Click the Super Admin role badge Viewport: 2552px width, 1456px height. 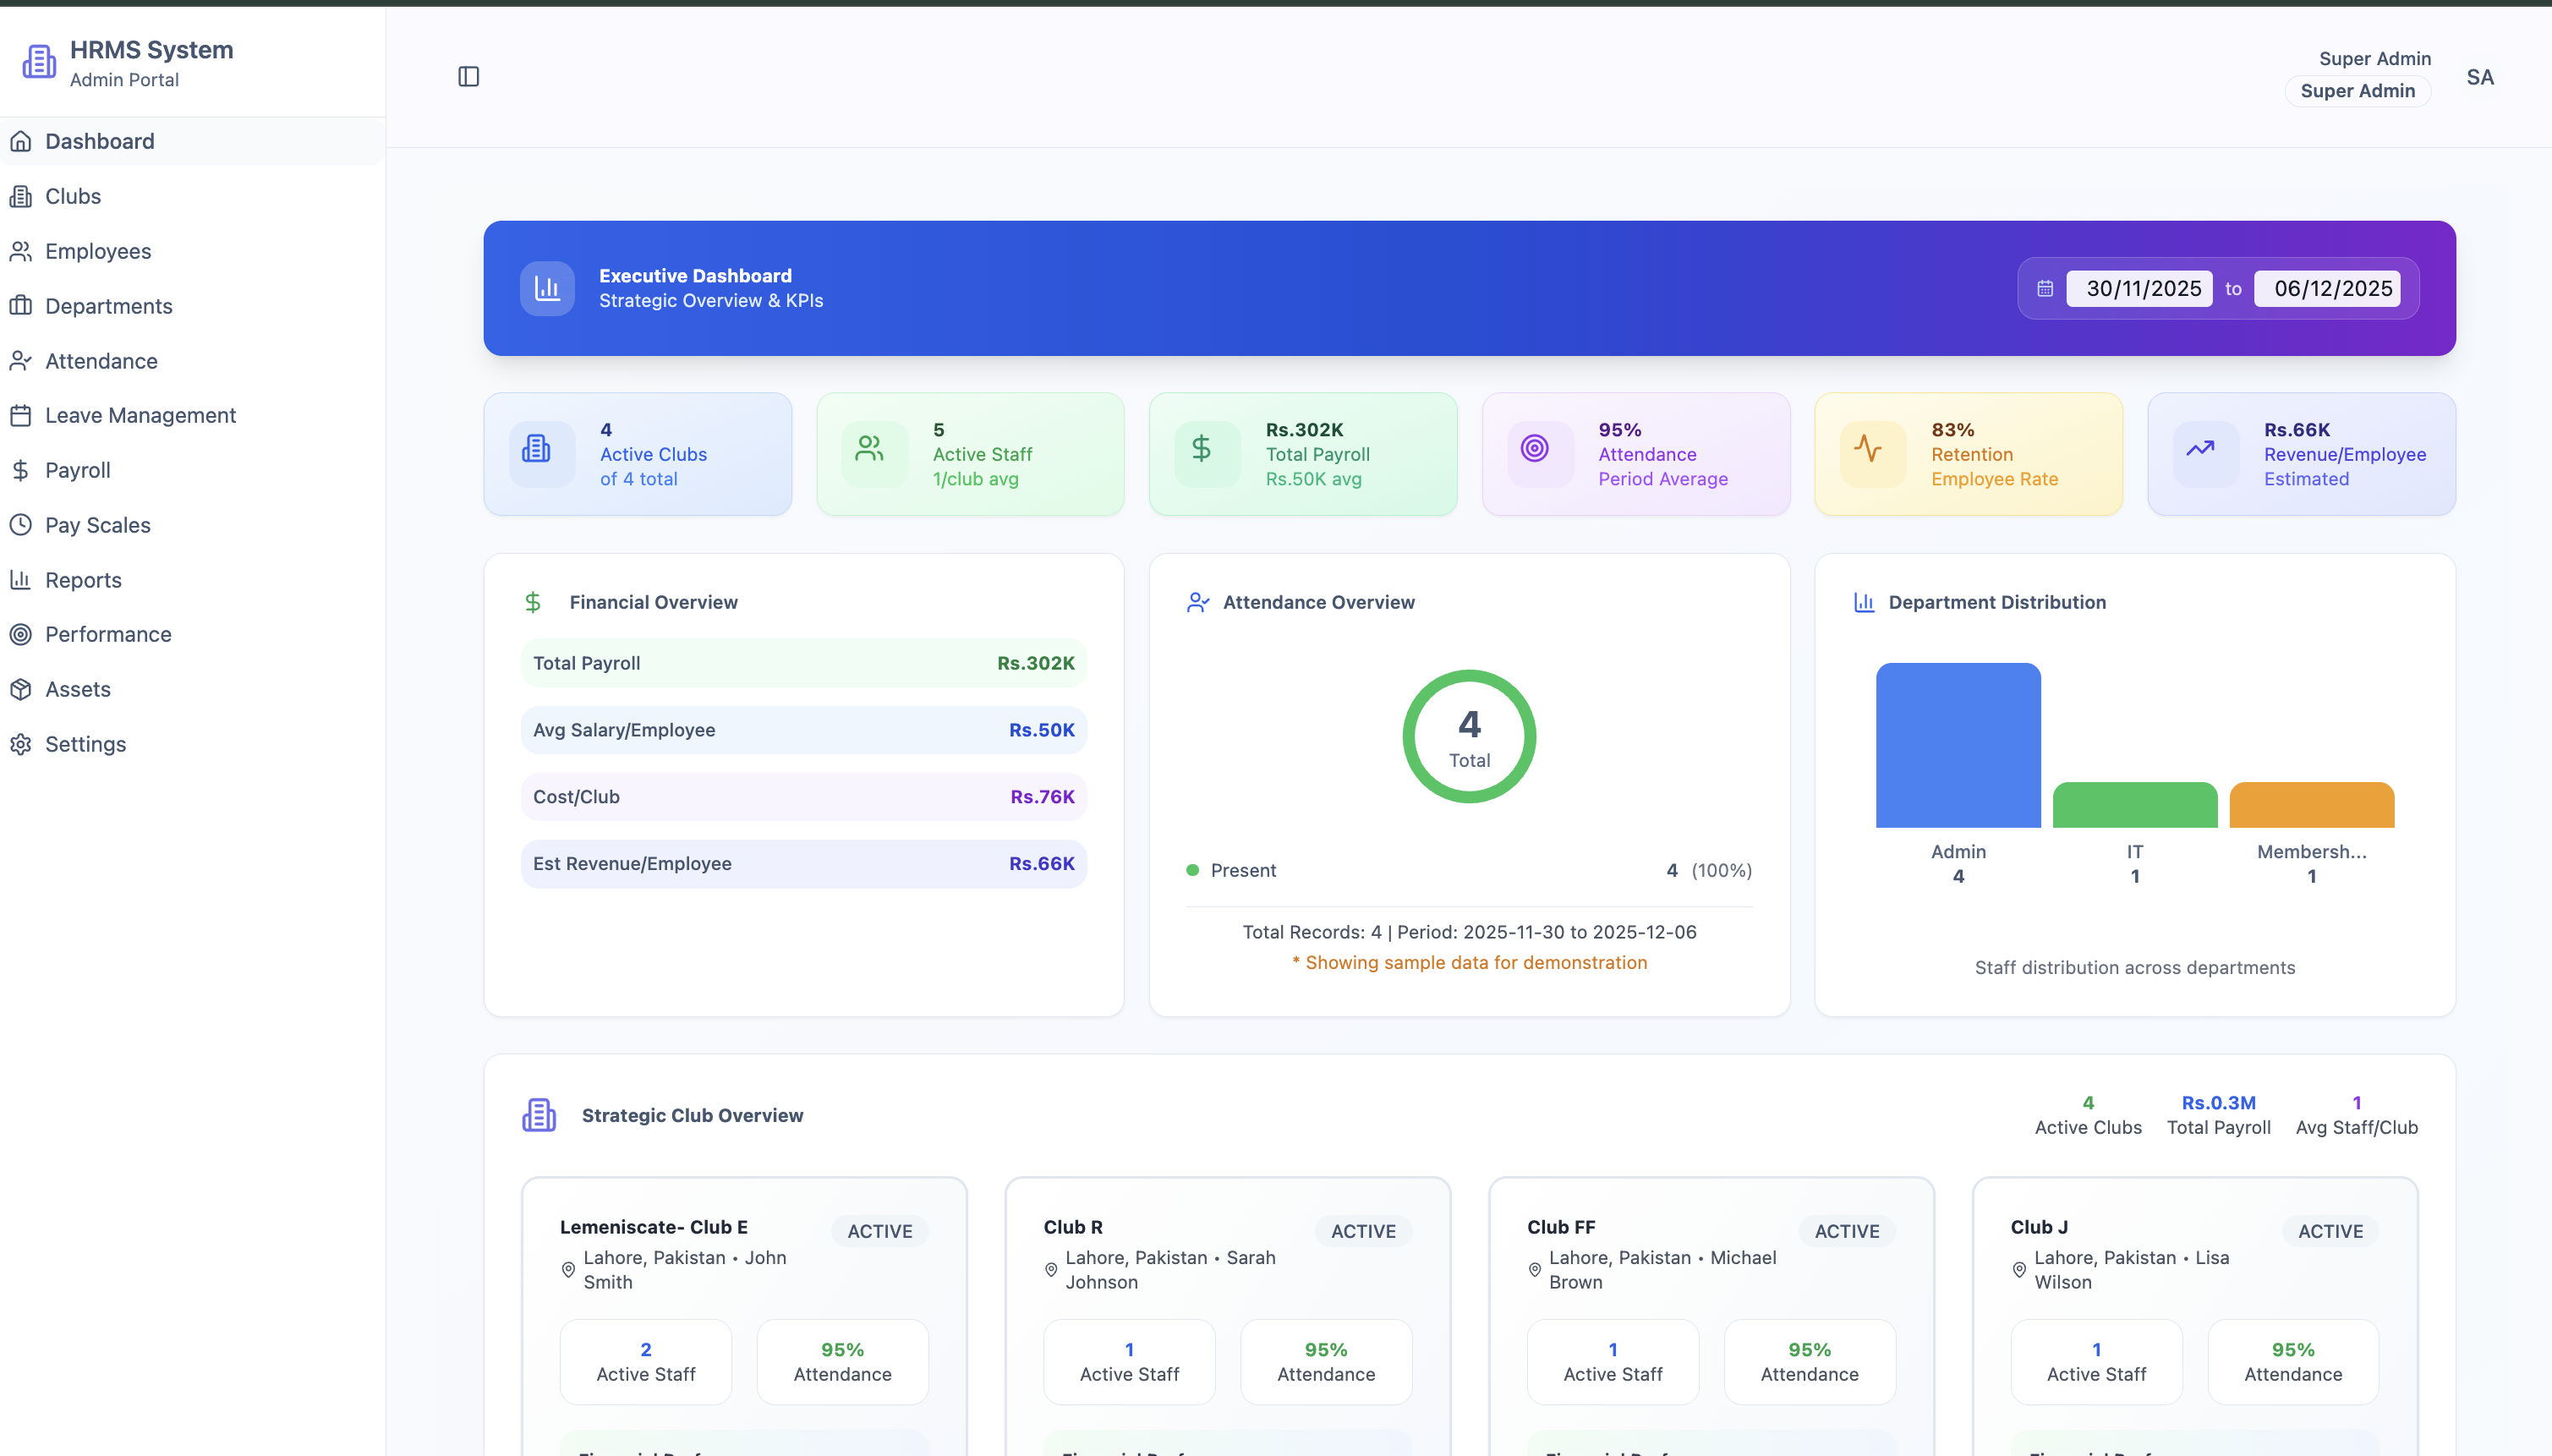point(2357,91)
